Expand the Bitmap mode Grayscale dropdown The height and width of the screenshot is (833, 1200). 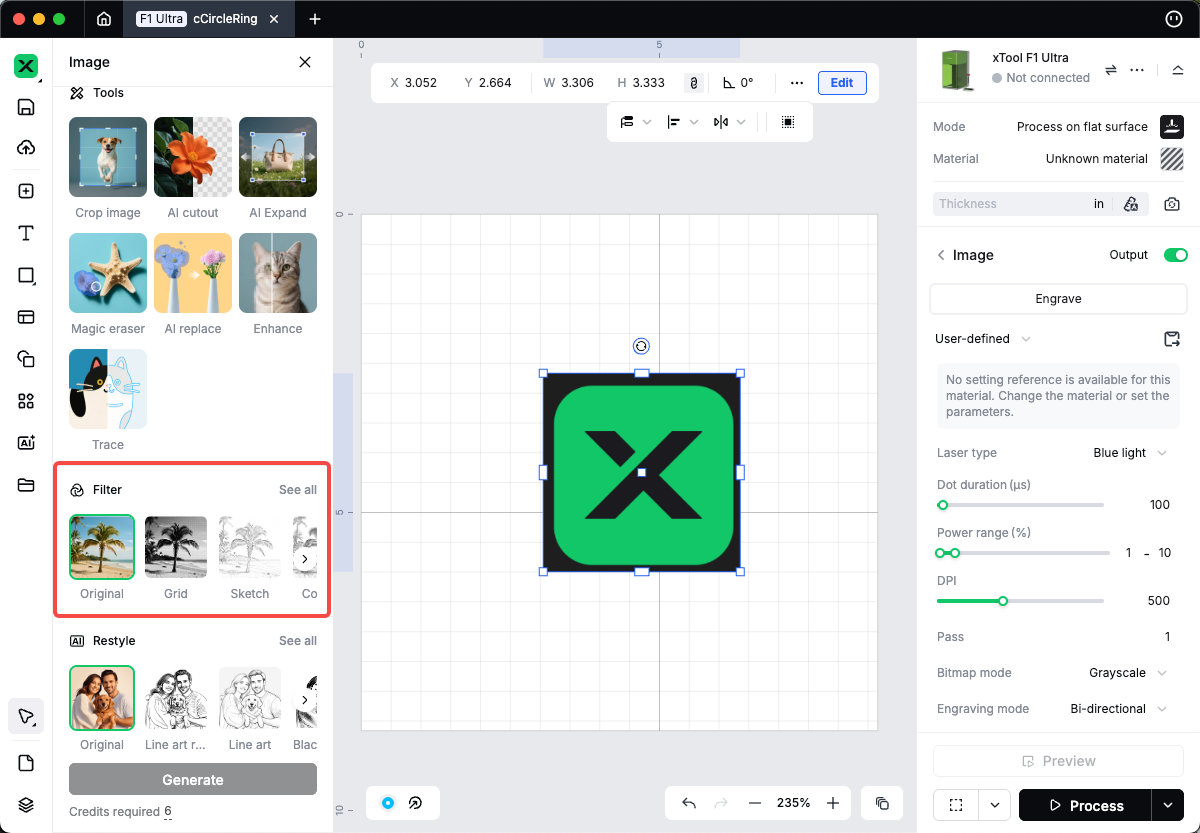[1127, 673]
